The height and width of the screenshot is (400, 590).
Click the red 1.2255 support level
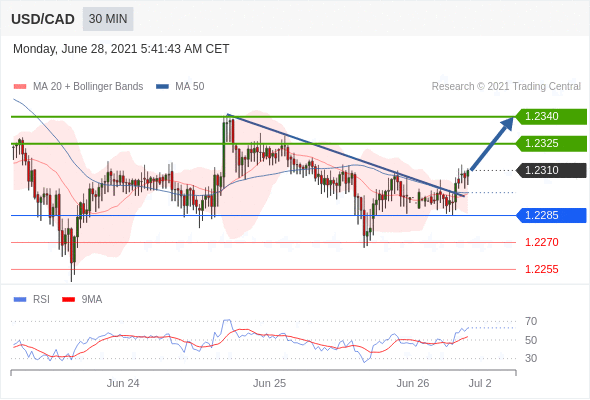click(541, 269)
